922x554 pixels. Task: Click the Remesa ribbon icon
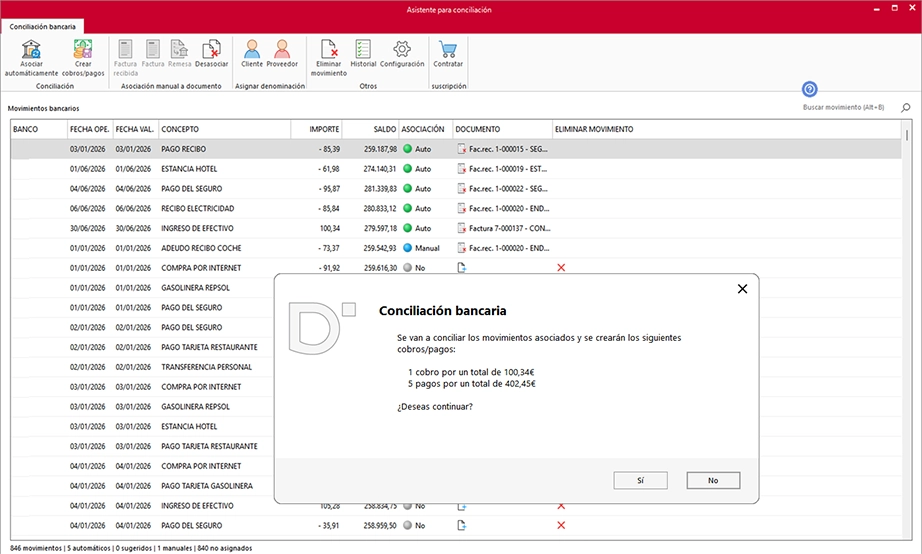click(179, 49)
